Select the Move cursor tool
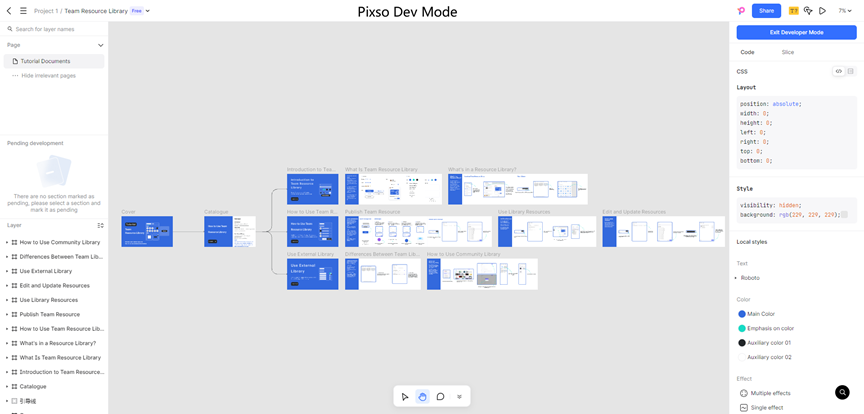The width and height of the screenshot is (864, 414). (405, 397)
